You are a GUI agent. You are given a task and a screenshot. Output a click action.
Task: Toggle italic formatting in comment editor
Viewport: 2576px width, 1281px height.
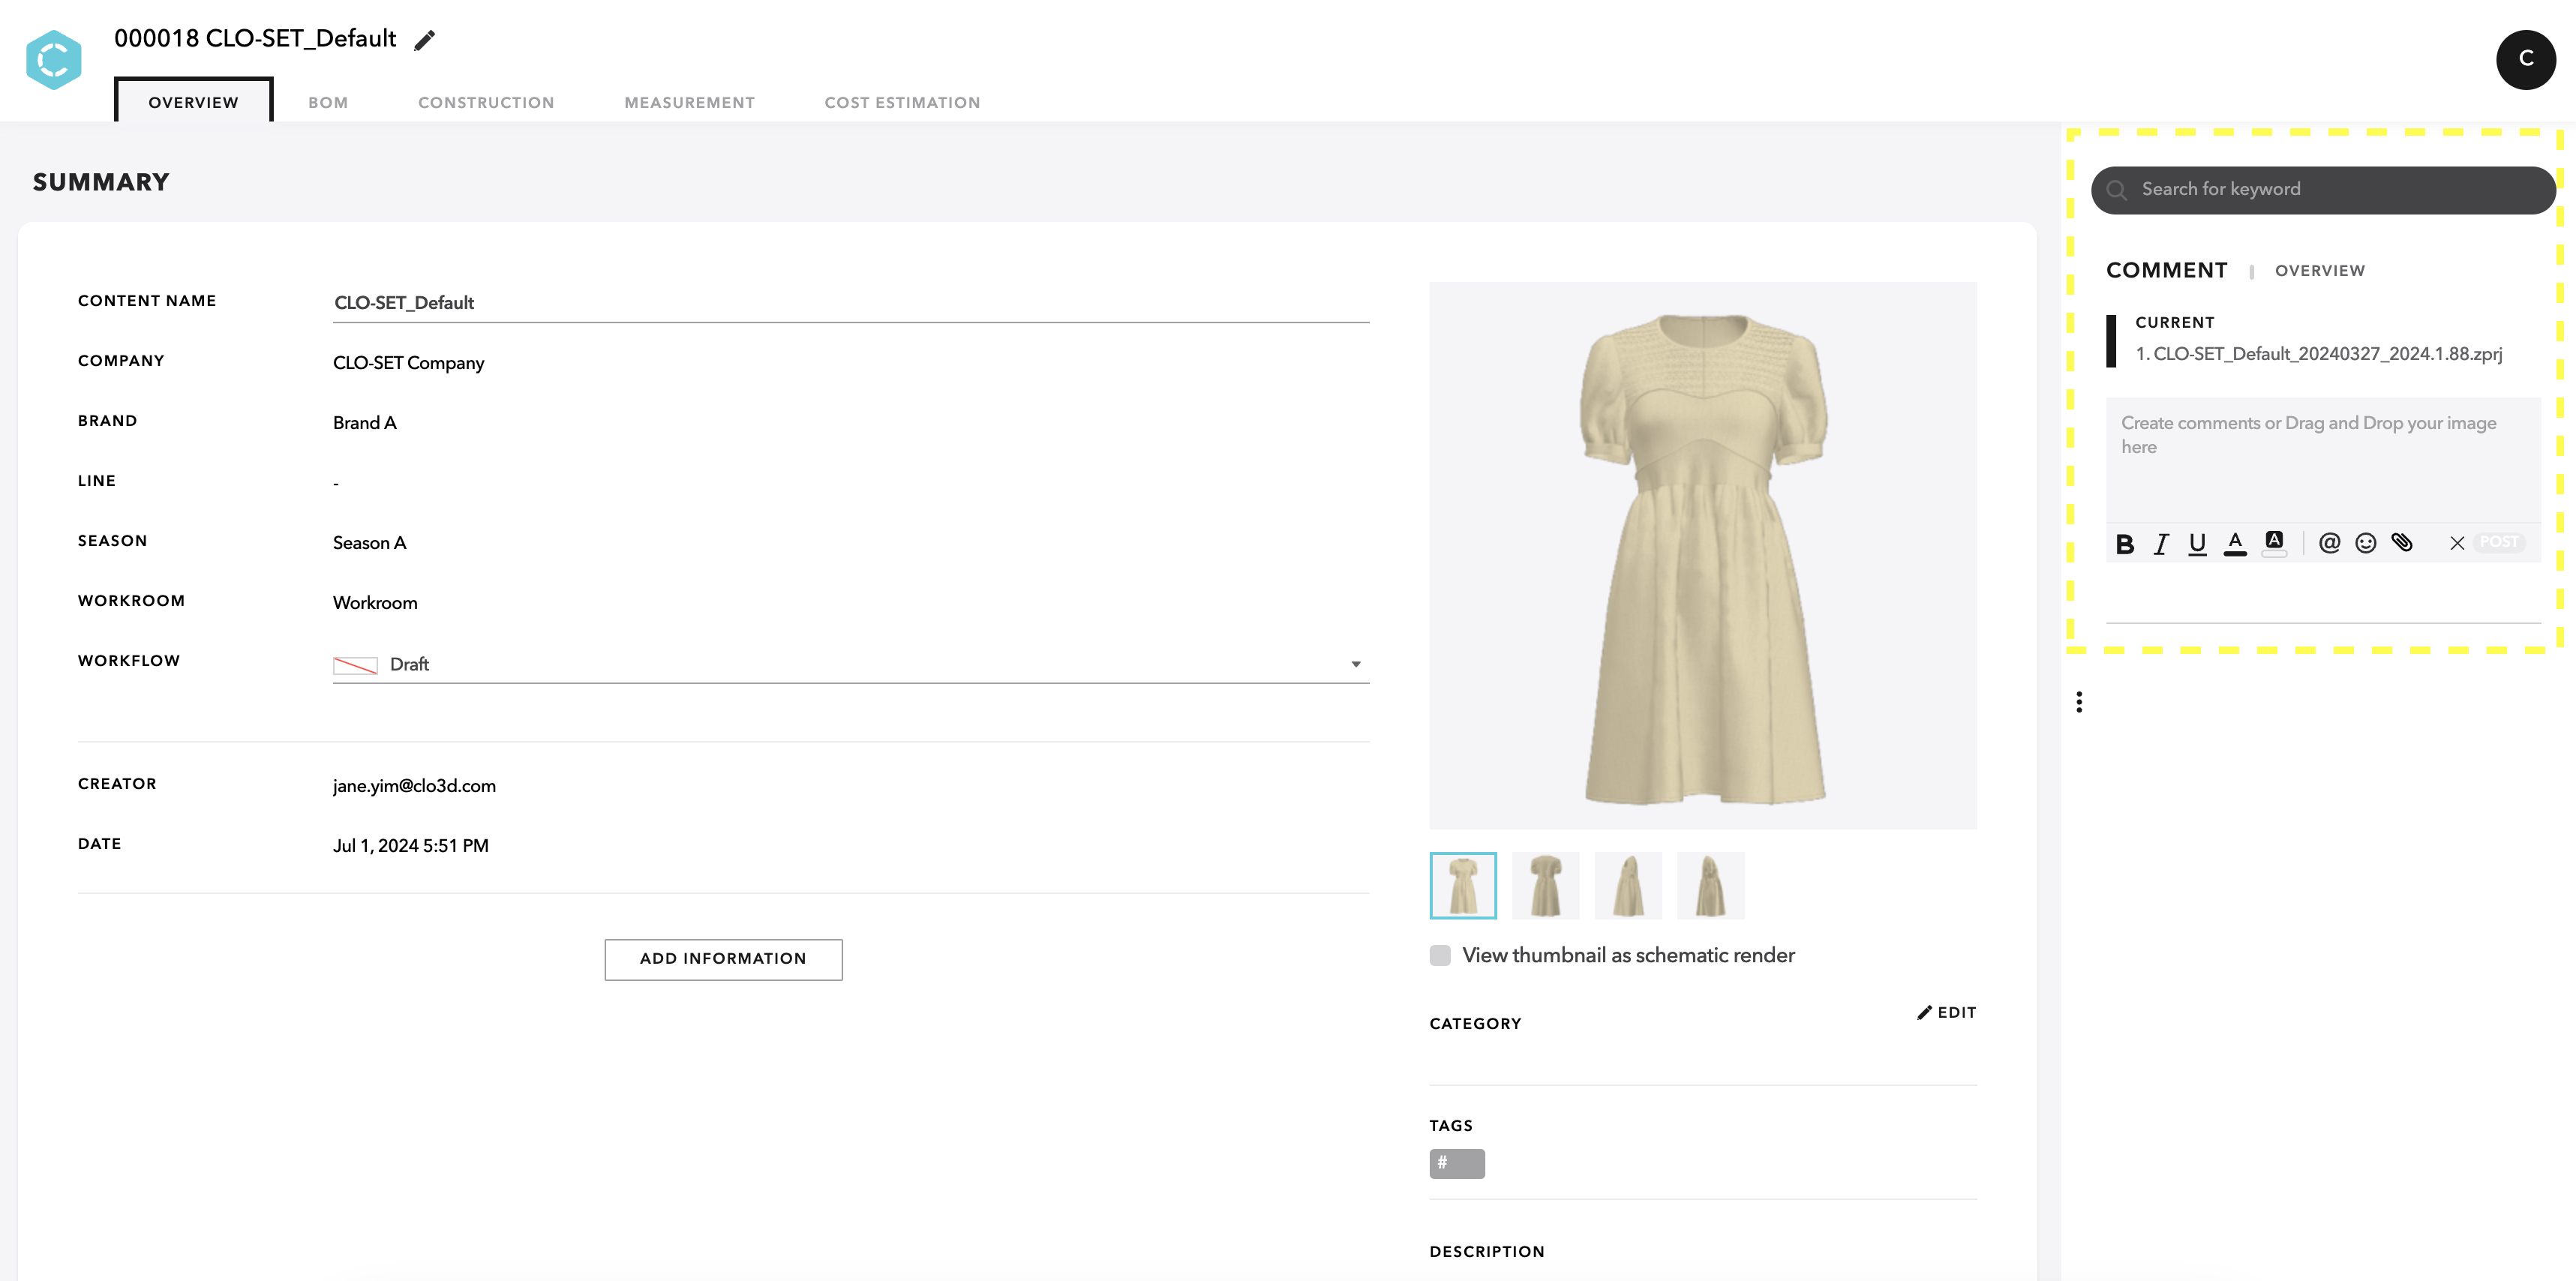click(2161, 543)
